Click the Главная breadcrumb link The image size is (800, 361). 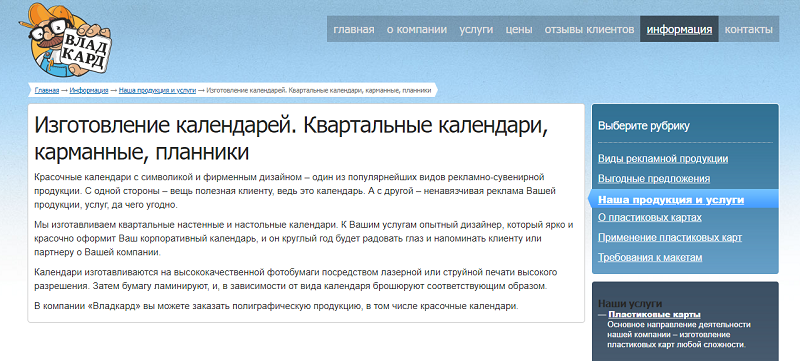(47, 90)
